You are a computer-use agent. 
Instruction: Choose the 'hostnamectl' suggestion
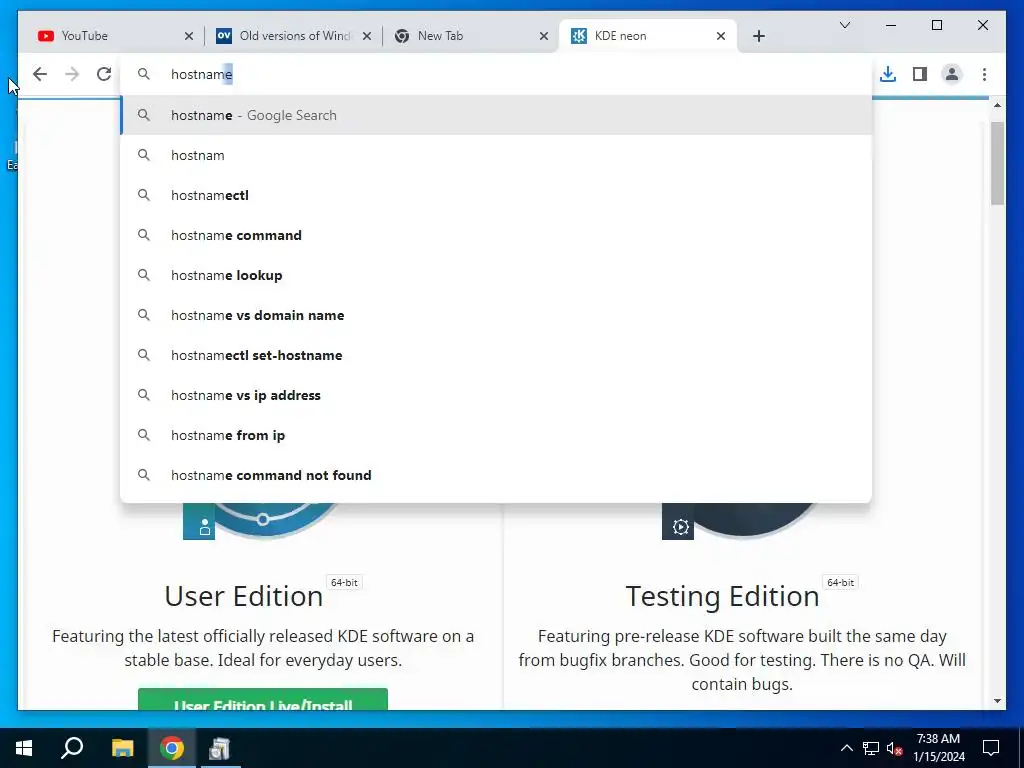[496, 195]
